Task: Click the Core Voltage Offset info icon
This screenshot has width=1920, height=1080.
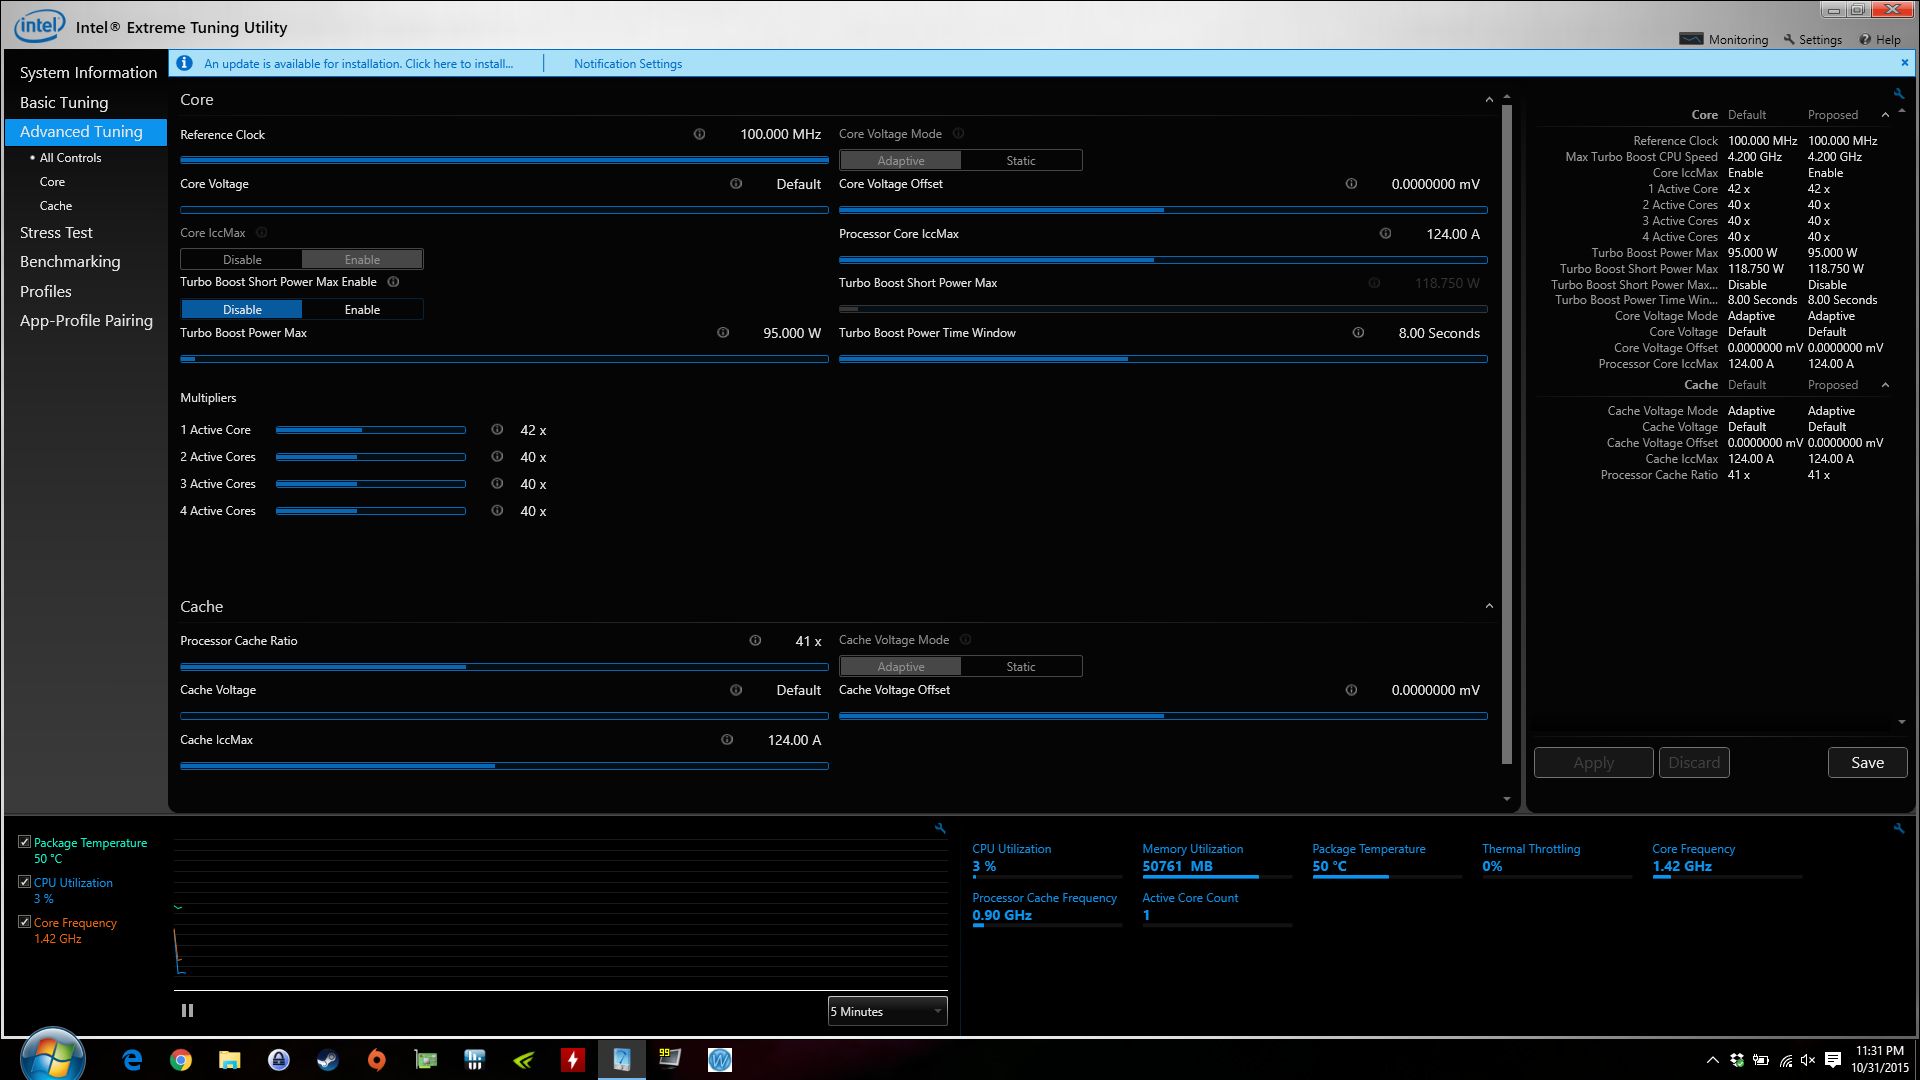Action: coord(1351,184)
